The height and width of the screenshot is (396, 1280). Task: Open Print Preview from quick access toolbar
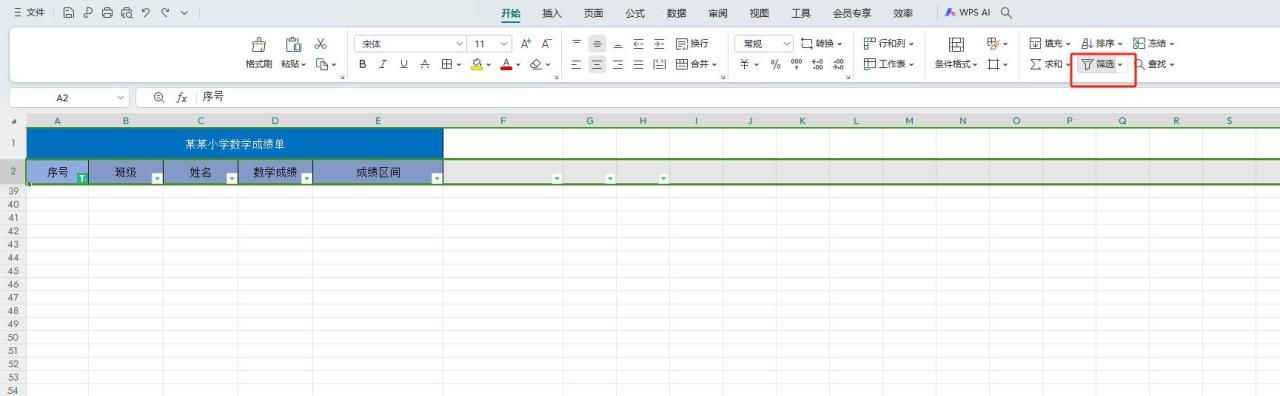click(x=126, y=13)
